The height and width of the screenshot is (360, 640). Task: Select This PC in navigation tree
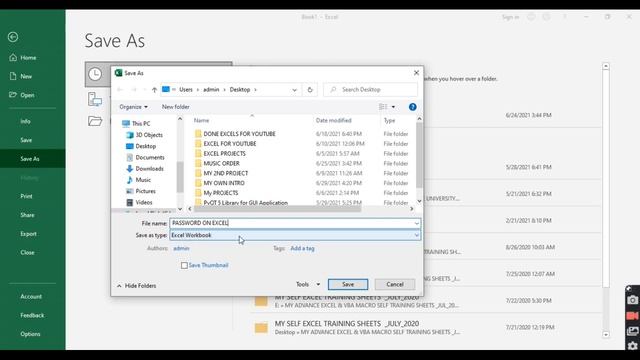click(137, 124)
